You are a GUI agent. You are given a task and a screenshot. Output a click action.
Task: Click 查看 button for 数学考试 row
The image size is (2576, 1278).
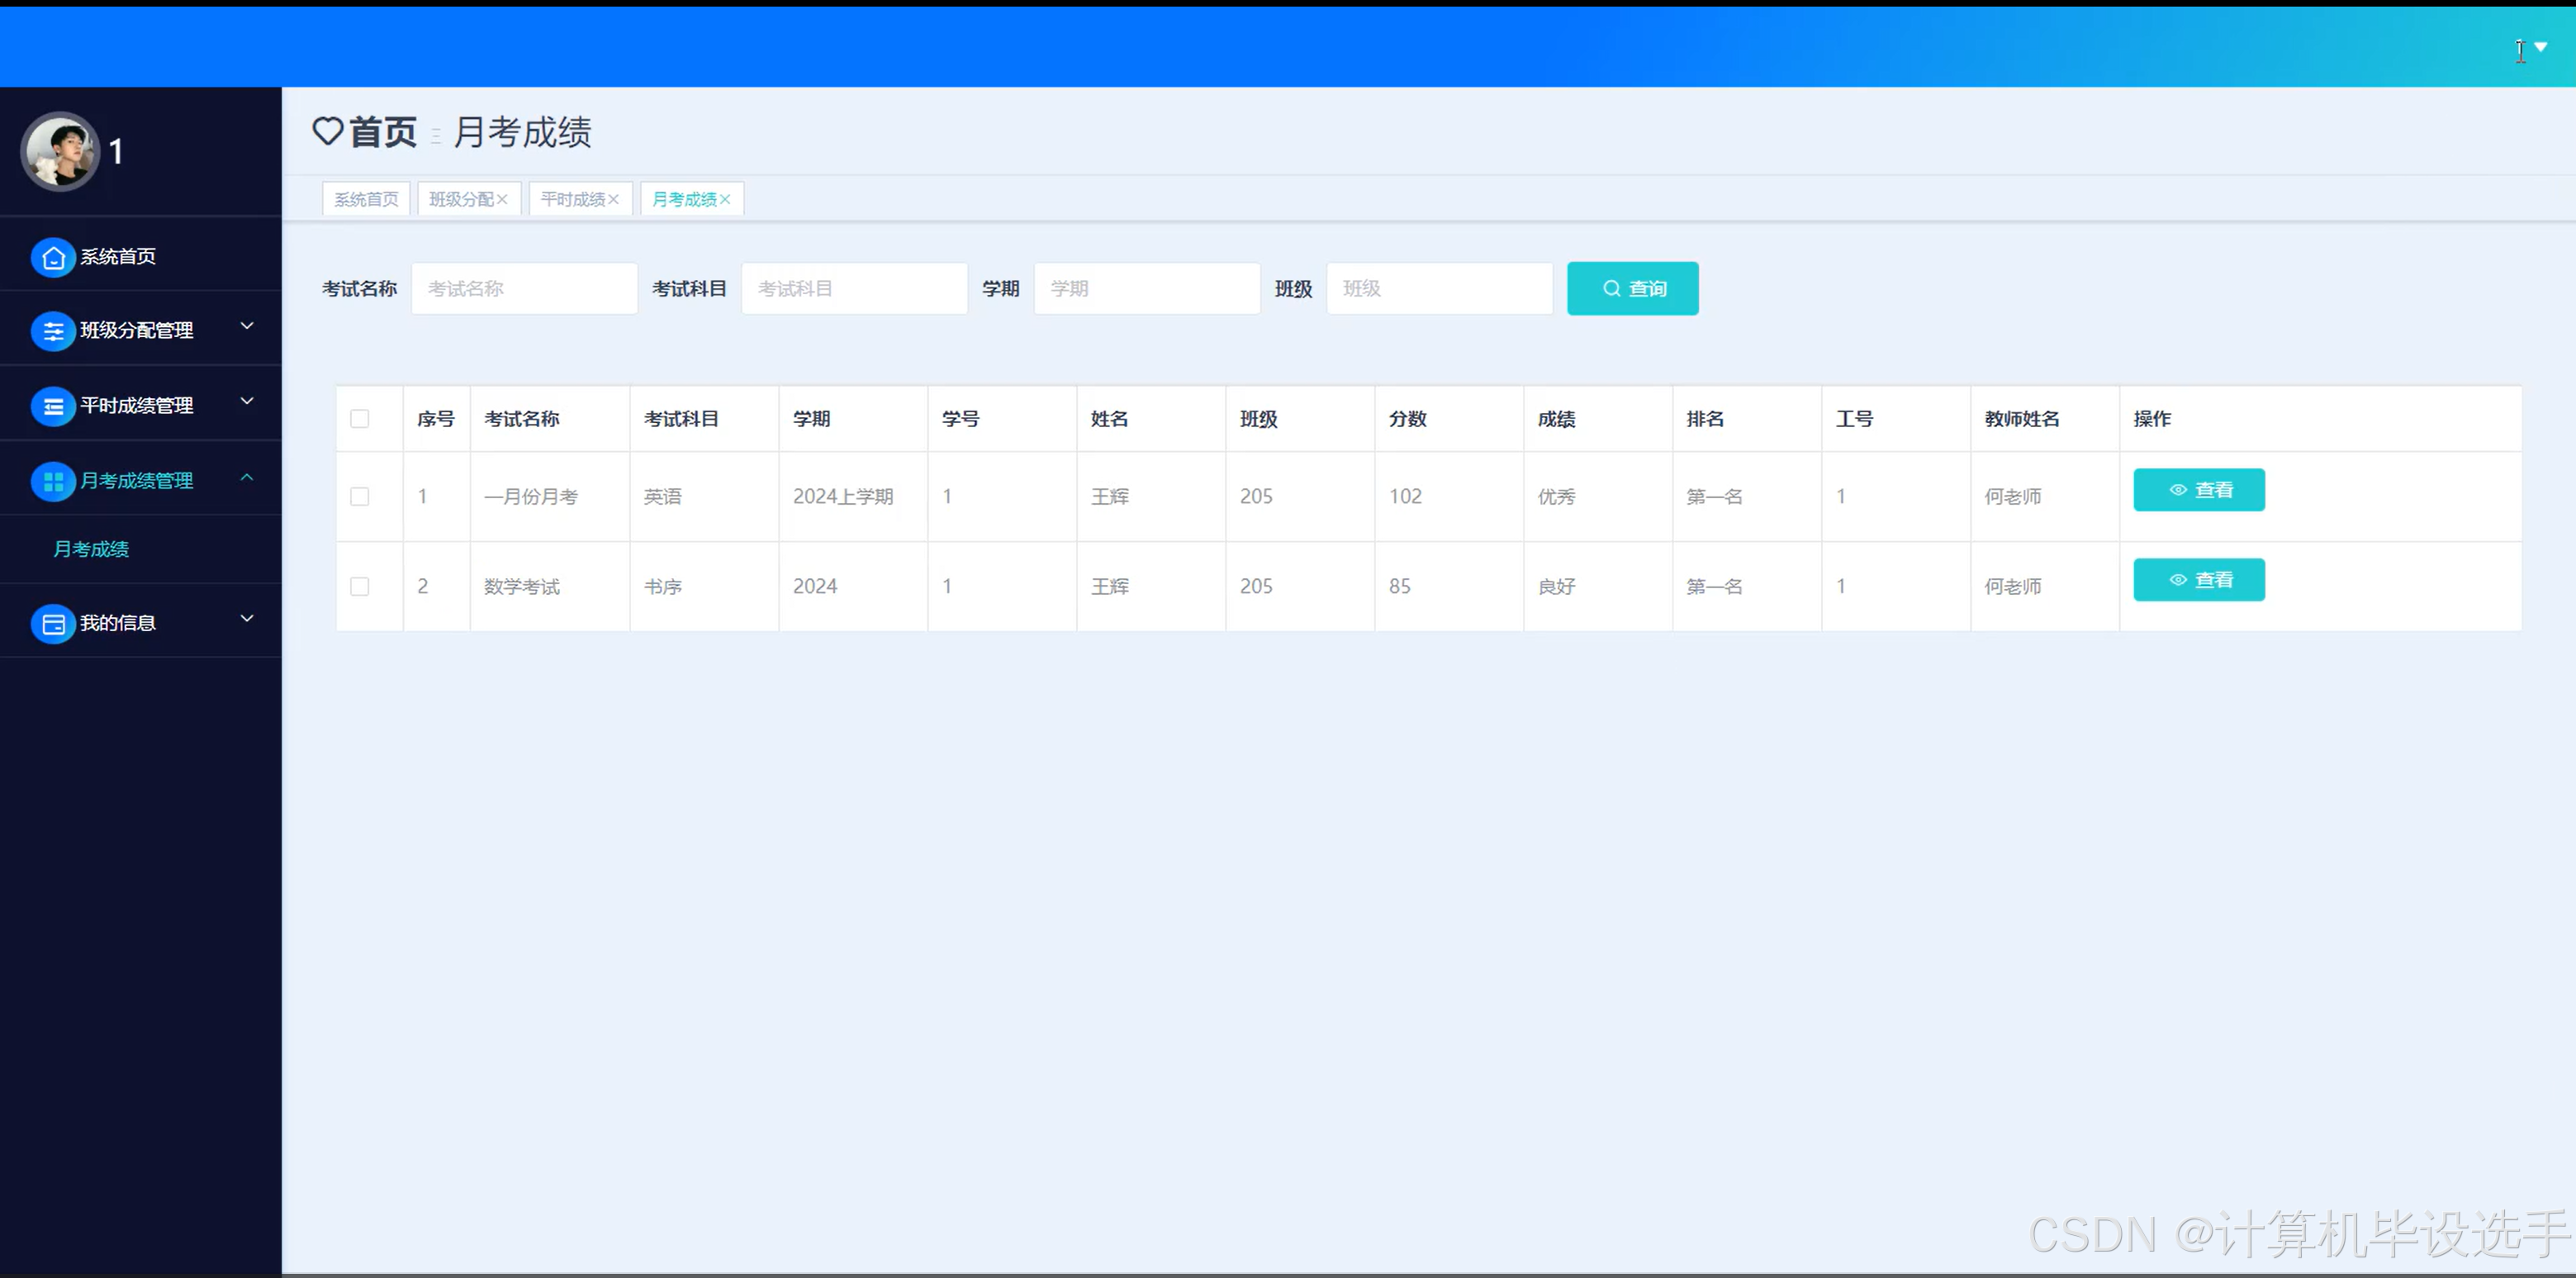tap(2199, 580)
